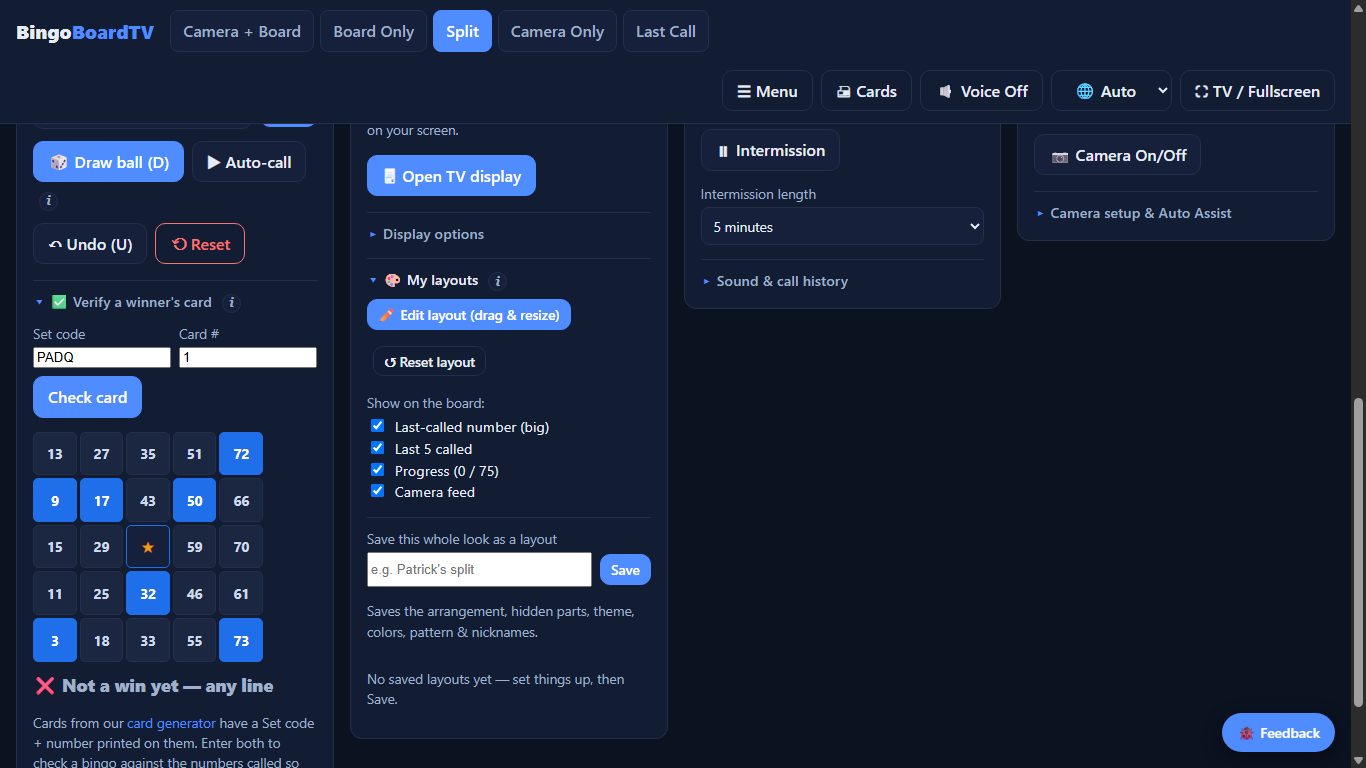Click the Check card button
The width and height of the screenshot is (1366, 768).
pyautogui.click(x=87, y=397)
